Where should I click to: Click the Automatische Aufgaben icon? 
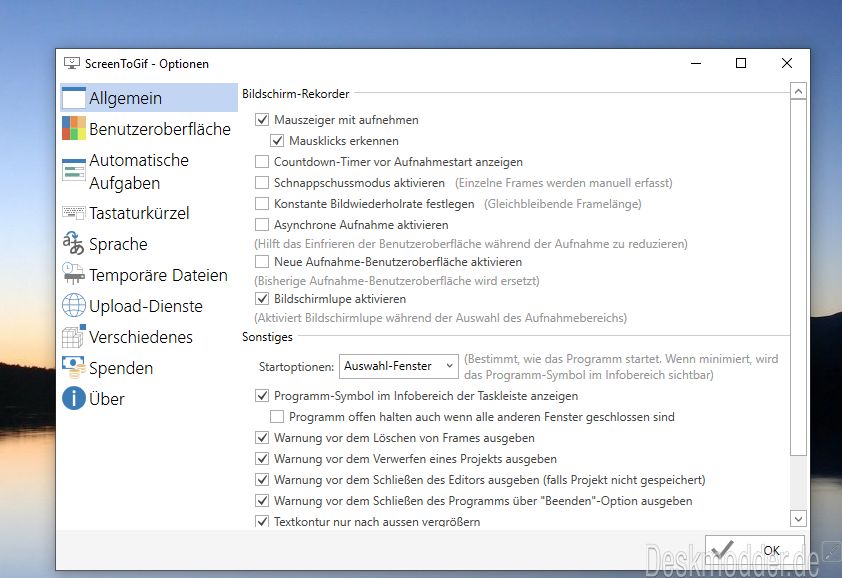pyautogui.click(x=74, y=171)
